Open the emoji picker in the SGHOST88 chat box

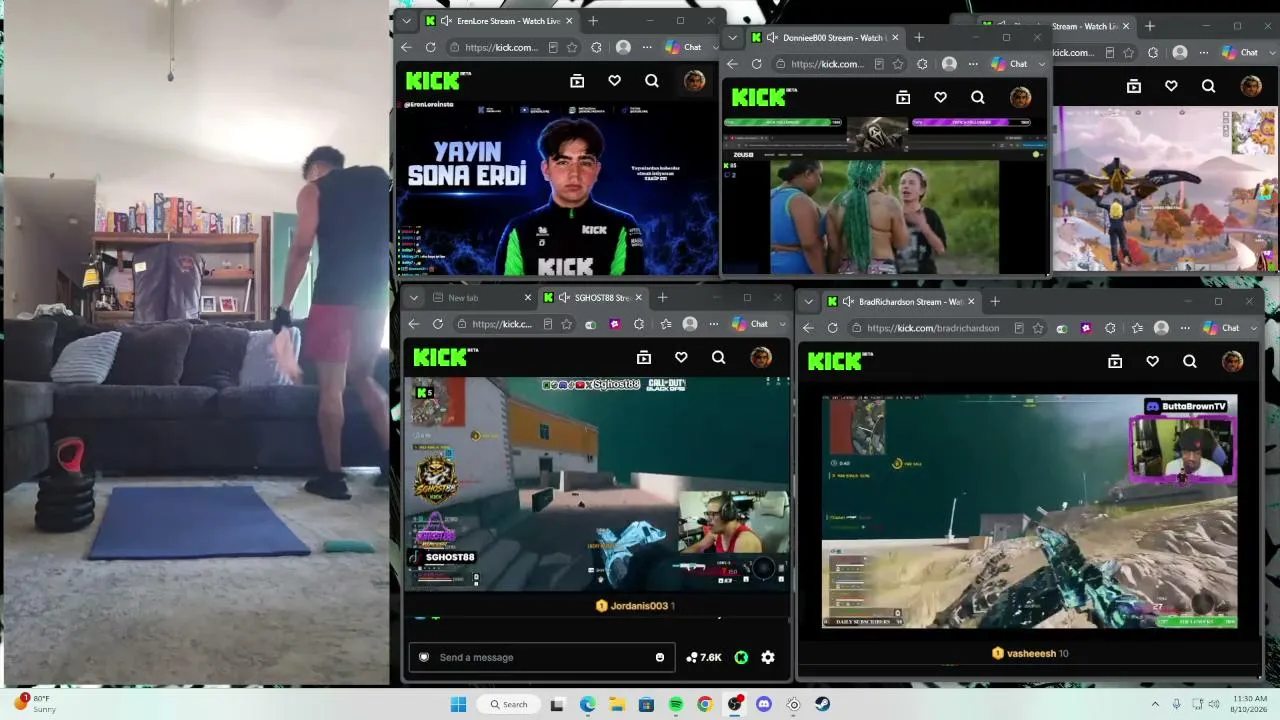point(660,657)
